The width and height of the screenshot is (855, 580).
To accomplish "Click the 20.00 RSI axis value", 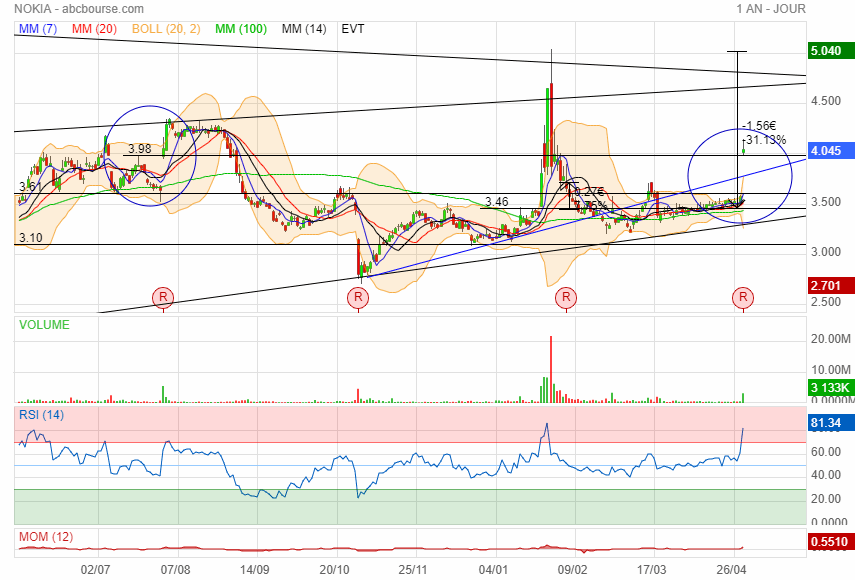I will tap(826, 499).
